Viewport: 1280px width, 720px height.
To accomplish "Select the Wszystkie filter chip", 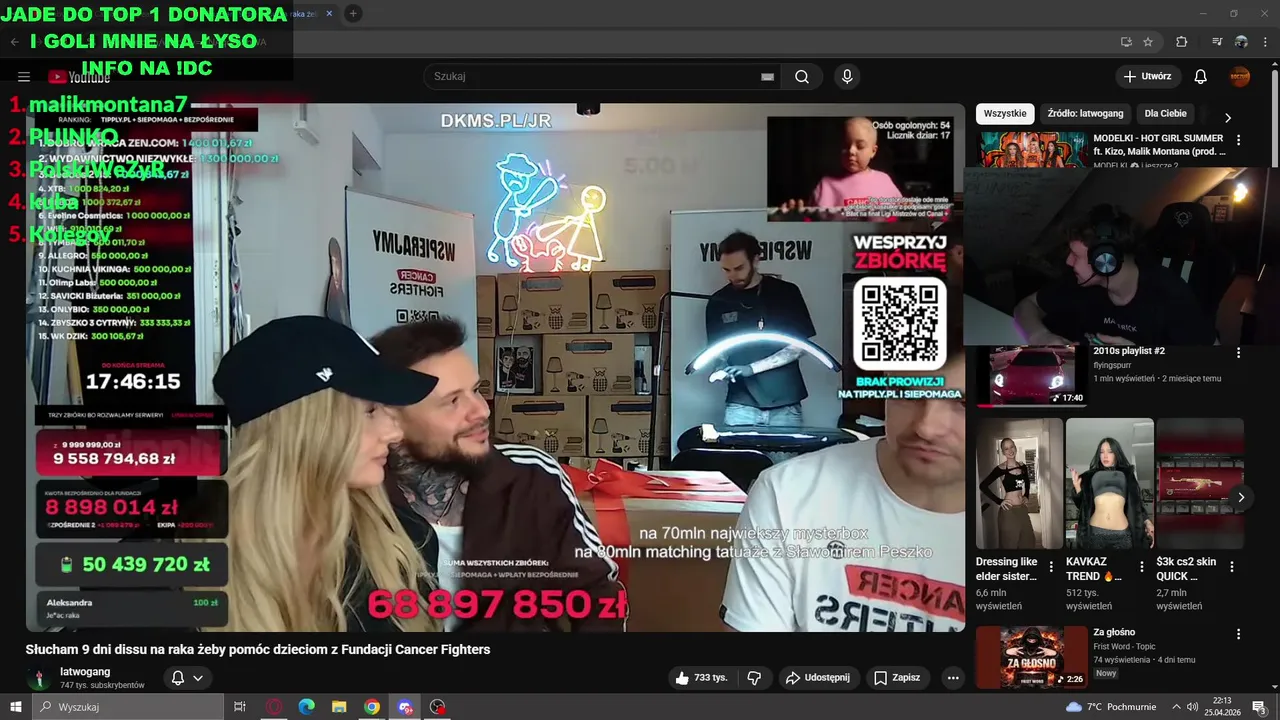I will [1005, 114].
